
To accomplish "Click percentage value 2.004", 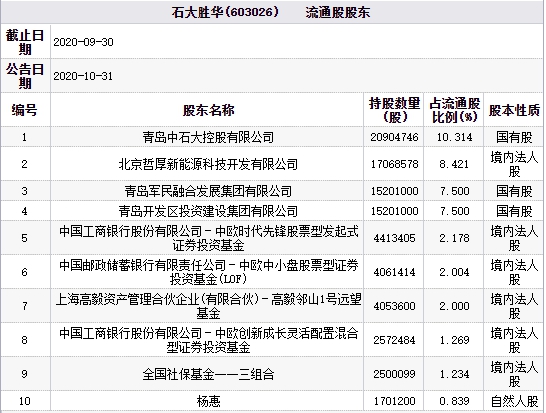I will 454,272.
